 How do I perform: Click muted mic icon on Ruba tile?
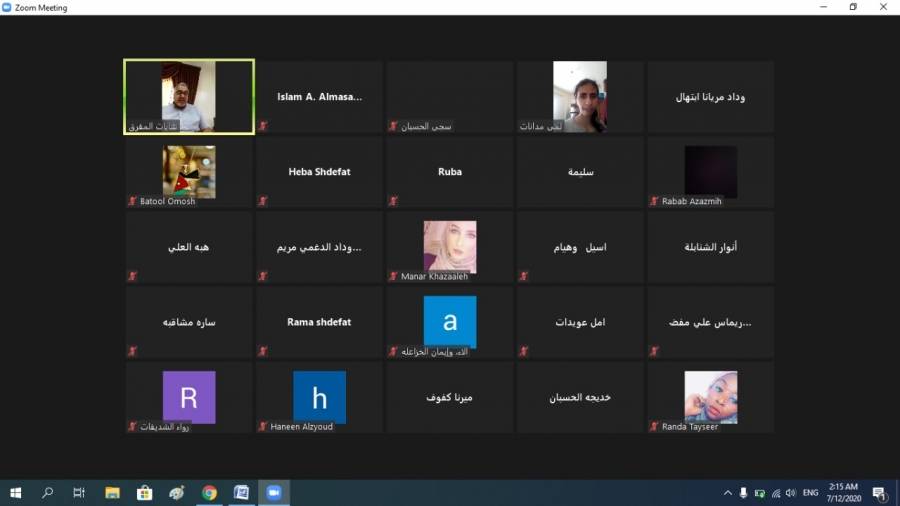[393, 201]
